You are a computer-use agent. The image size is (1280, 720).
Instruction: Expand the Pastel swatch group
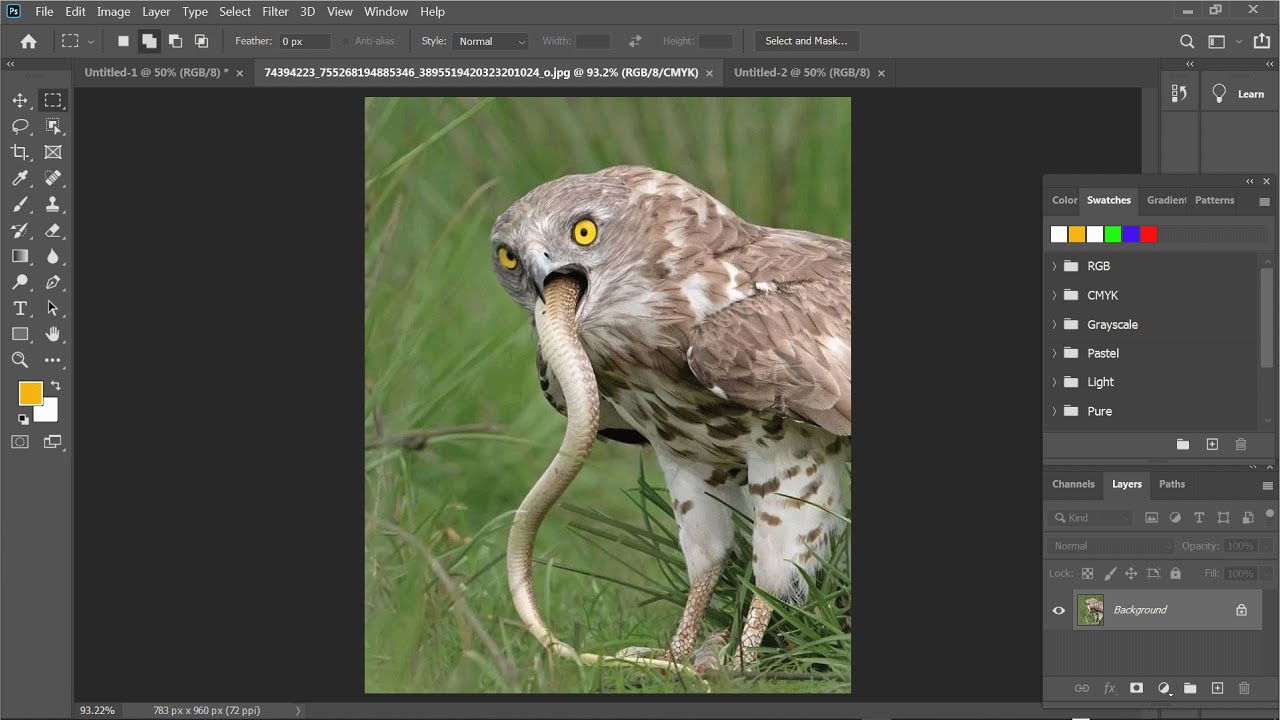[1054, 353]
